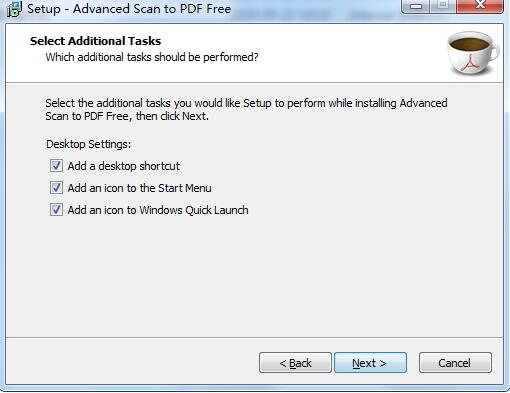Click the instruction paragraph about additional tasks
Screen dimensions: 510x393
[x=246, y=109]
